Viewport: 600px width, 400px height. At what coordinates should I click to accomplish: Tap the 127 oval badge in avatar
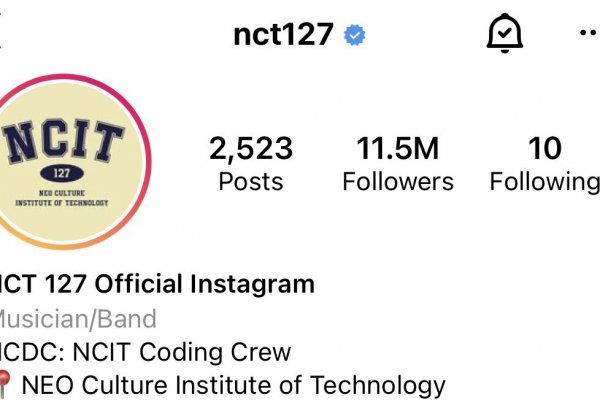click(62, 173)
